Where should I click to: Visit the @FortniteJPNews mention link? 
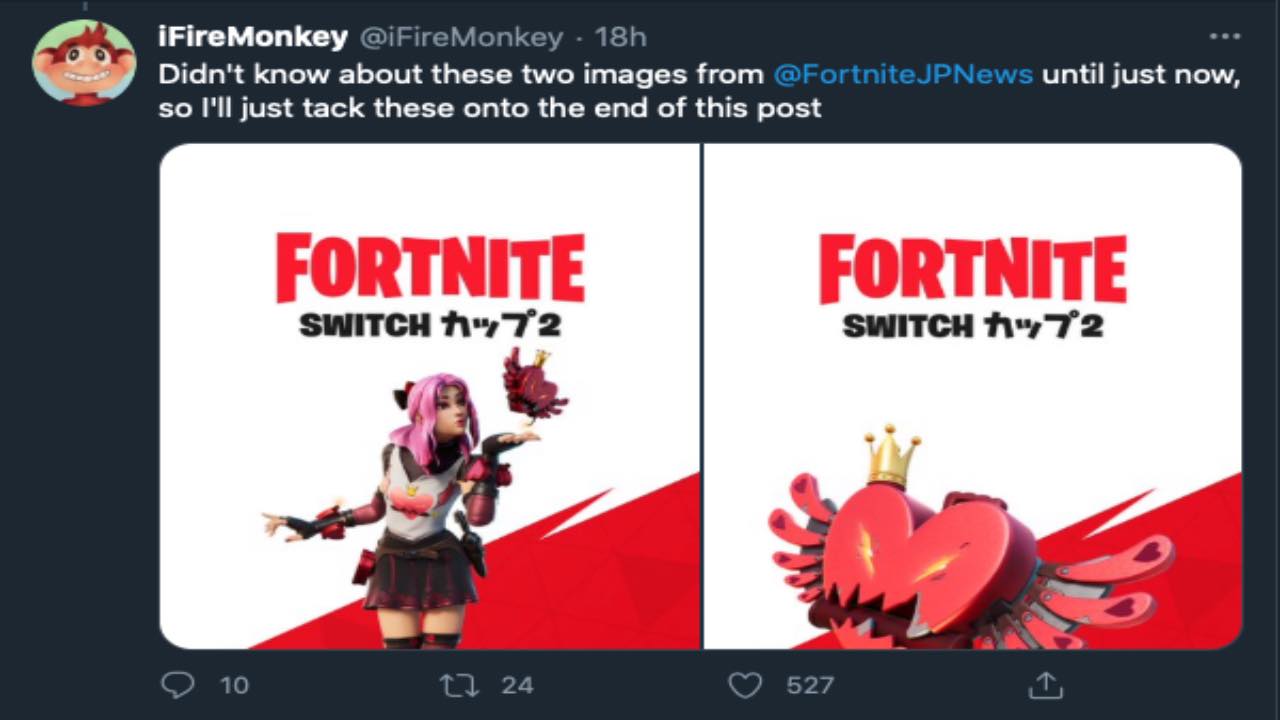pyautogui.click(x=903, y=74)
